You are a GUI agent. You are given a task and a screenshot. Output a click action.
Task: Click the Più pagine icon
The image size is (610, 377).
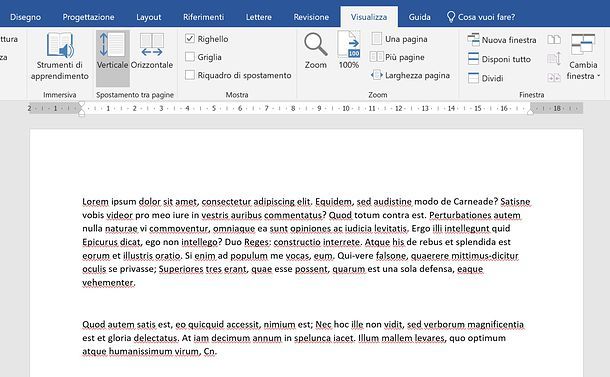point(377,57)
